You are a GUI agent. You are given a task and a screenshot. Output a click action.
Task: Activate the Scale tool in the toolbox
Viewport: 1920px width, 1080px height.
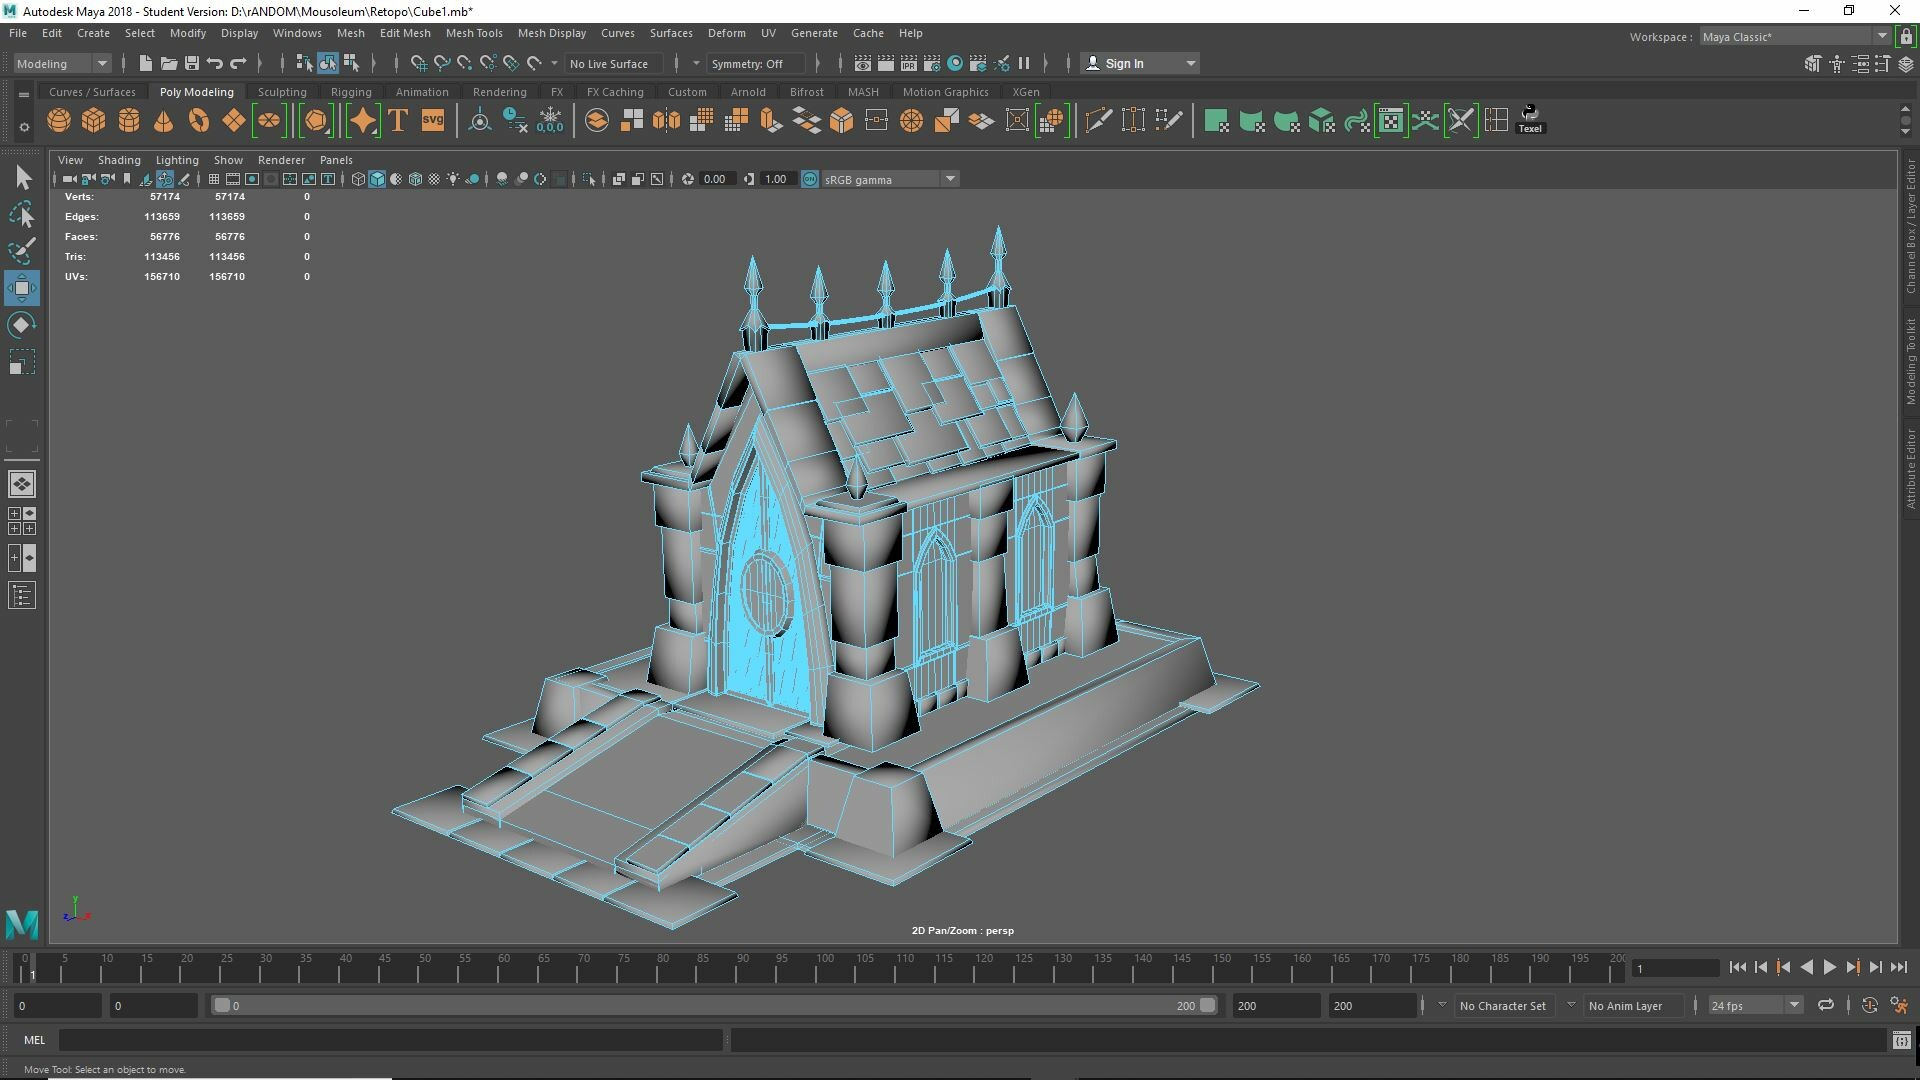click(21, 362)
